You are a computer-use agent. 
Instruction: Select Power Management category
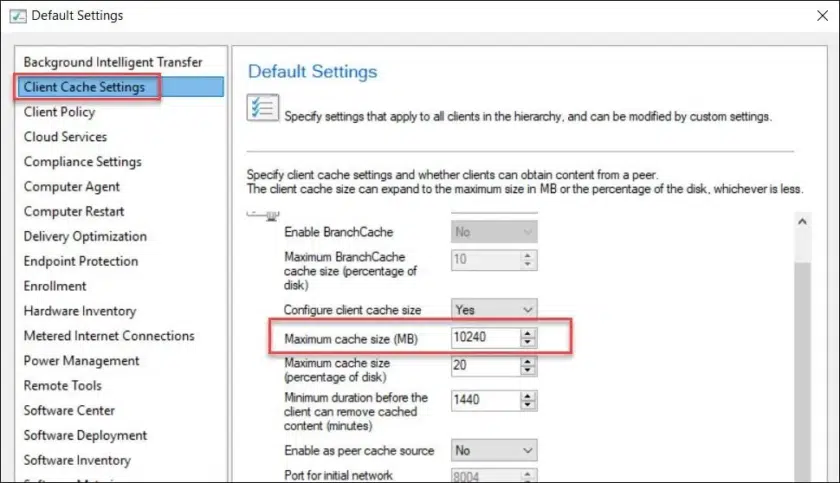click(81, 361)
